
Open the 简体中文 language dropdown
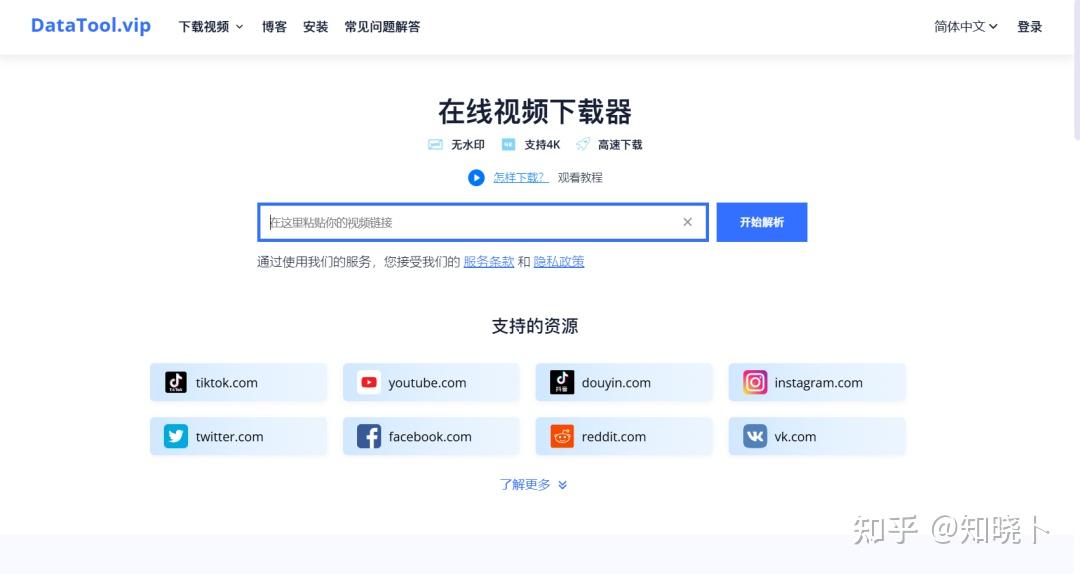click(x=966, y=26)
